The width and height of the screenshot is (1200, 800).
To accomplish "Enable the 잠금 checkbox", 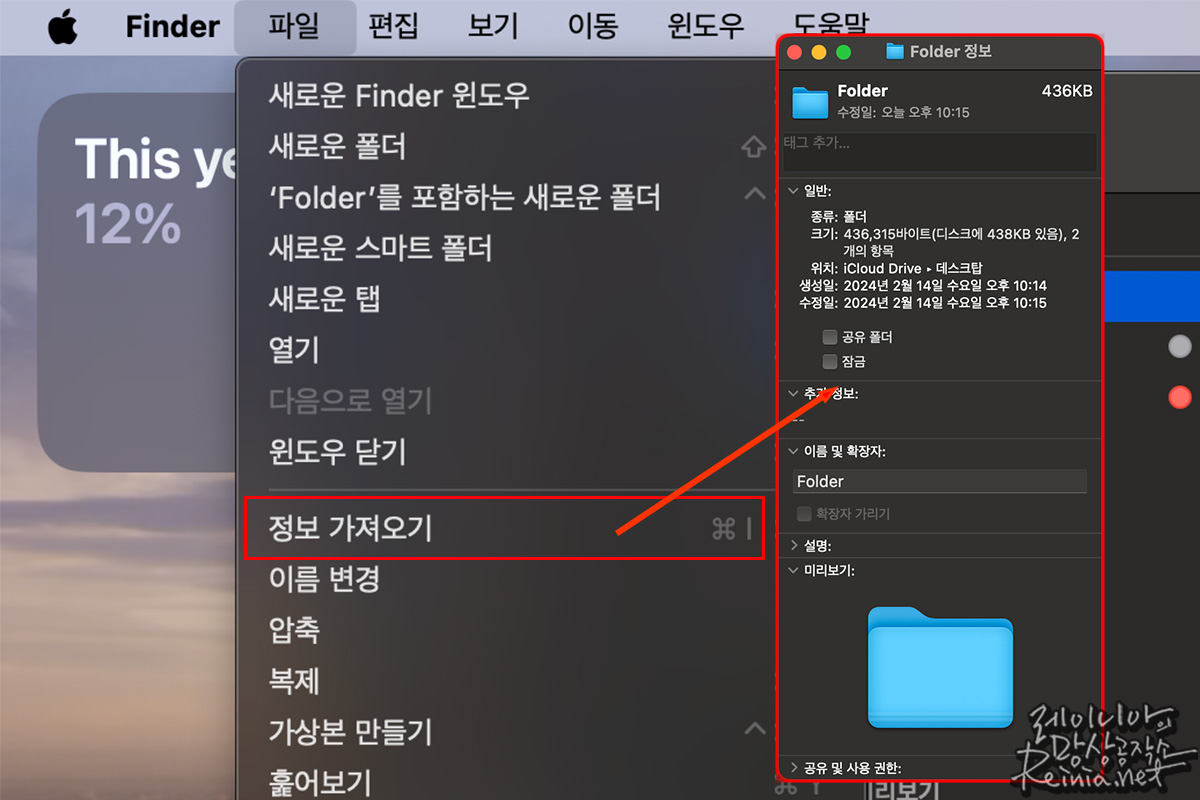I will click(829, 361).
